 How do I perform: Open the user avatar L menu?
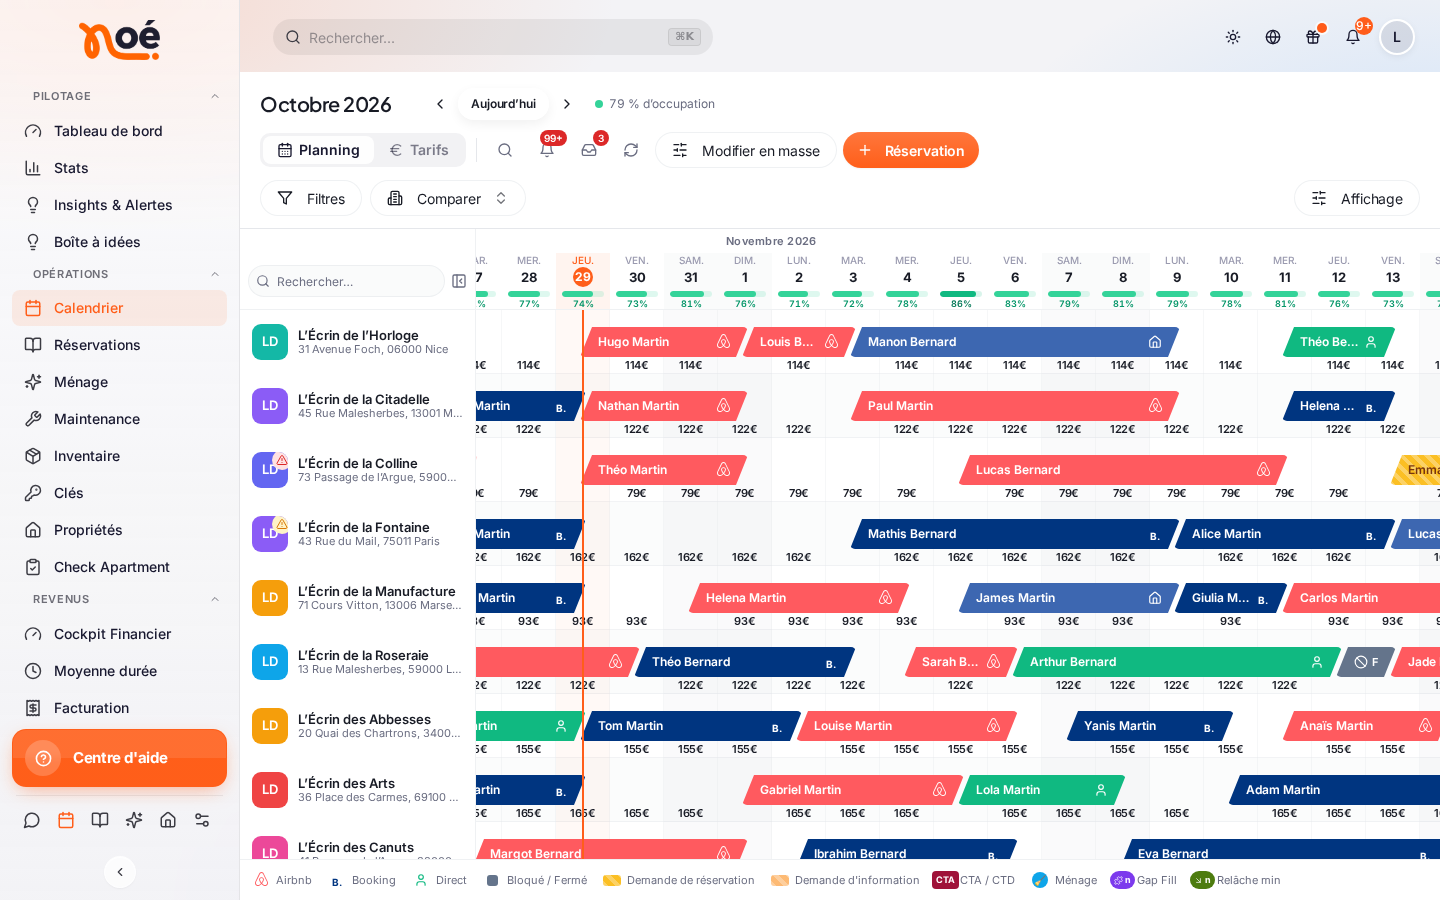1397,37
